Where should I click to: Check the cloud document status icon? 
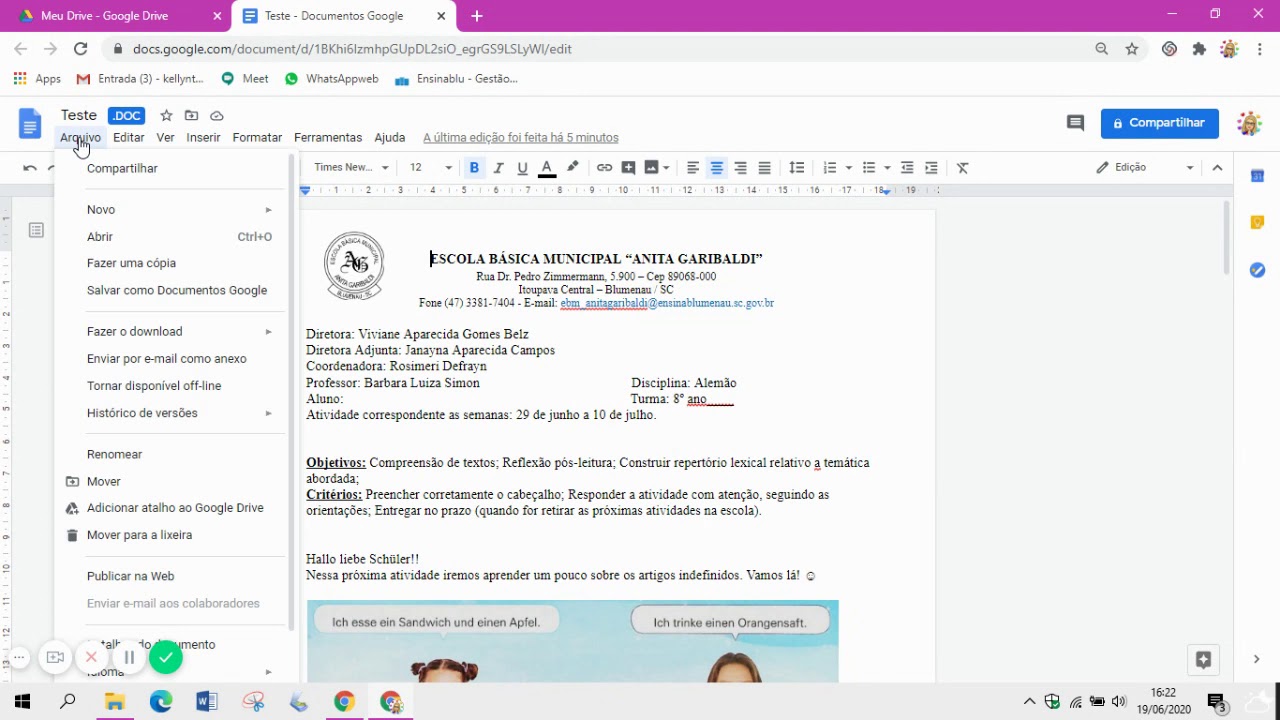pyautogui.click(x=217, y=116)
